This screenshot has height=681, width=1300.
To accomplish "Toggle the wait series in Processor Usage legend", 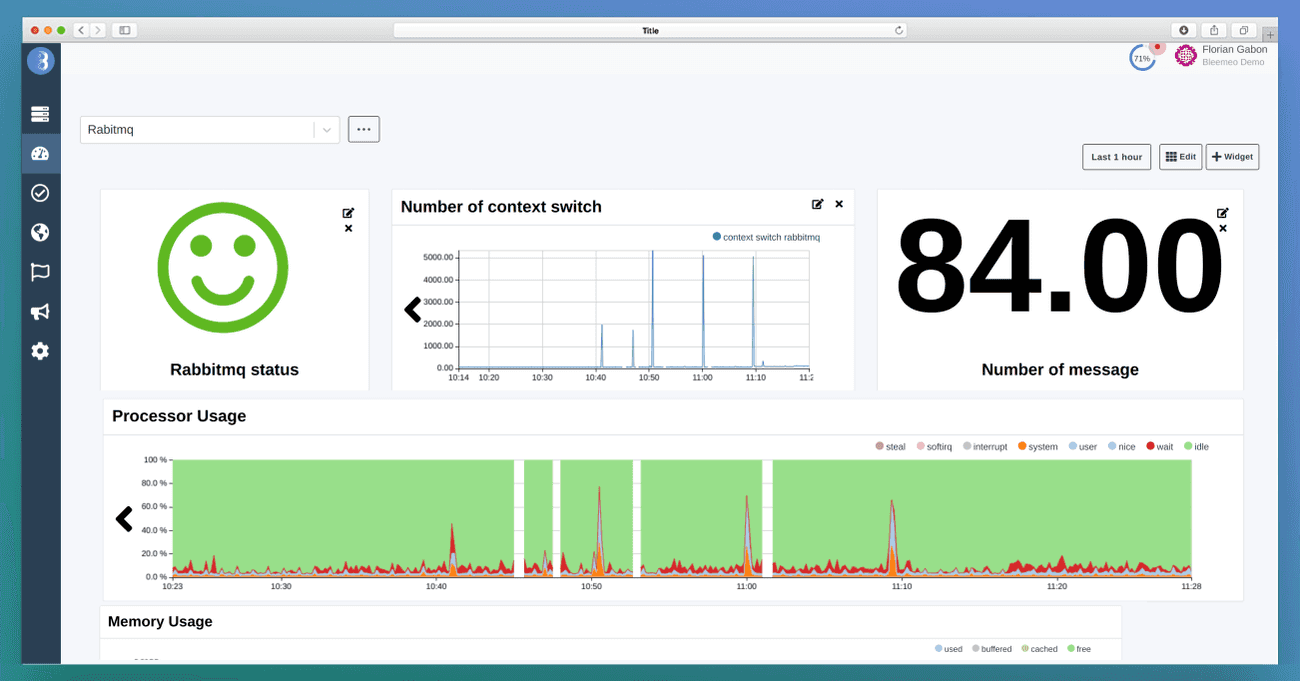I will [x=1159, y=446].
